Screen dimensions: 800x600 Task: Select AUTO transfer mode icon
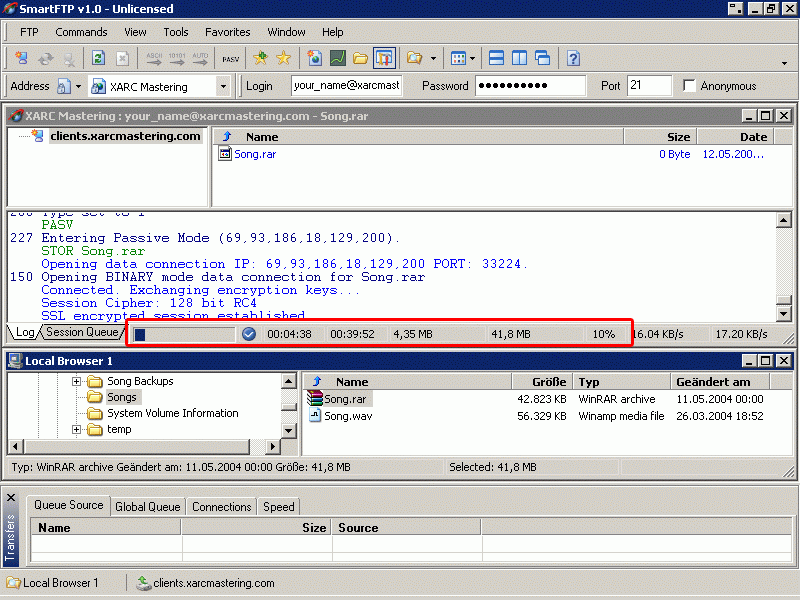click(x=199, y=58)
